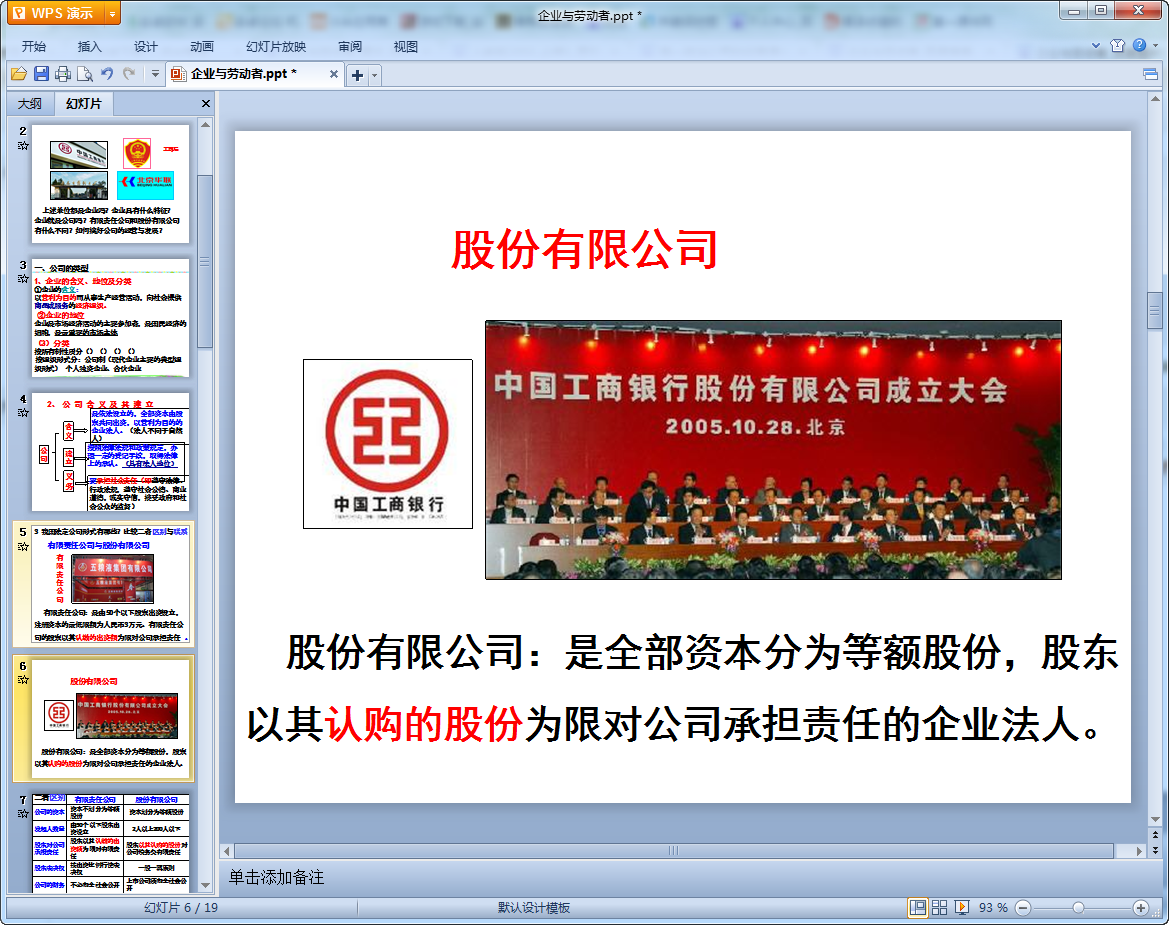Click the editor vertical scroll down arrow

pyautogui.click(x=1155, y=820)
